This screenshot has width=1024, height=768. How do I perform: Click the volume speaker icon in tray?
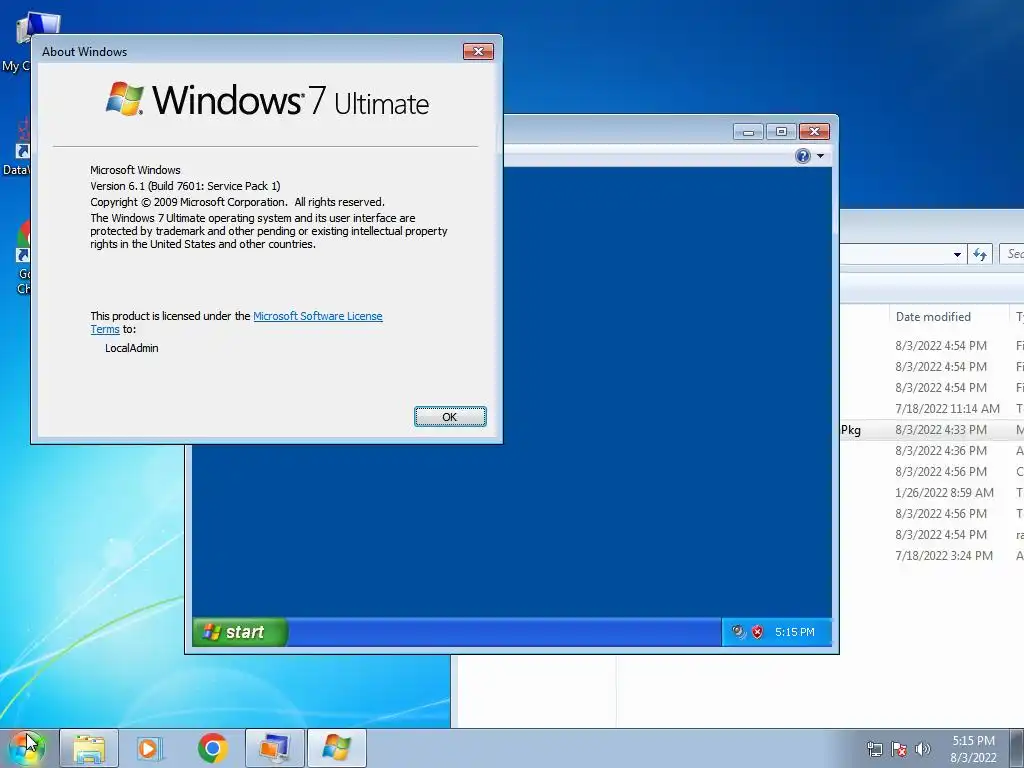pyautogui.click(x=923, y=749)
